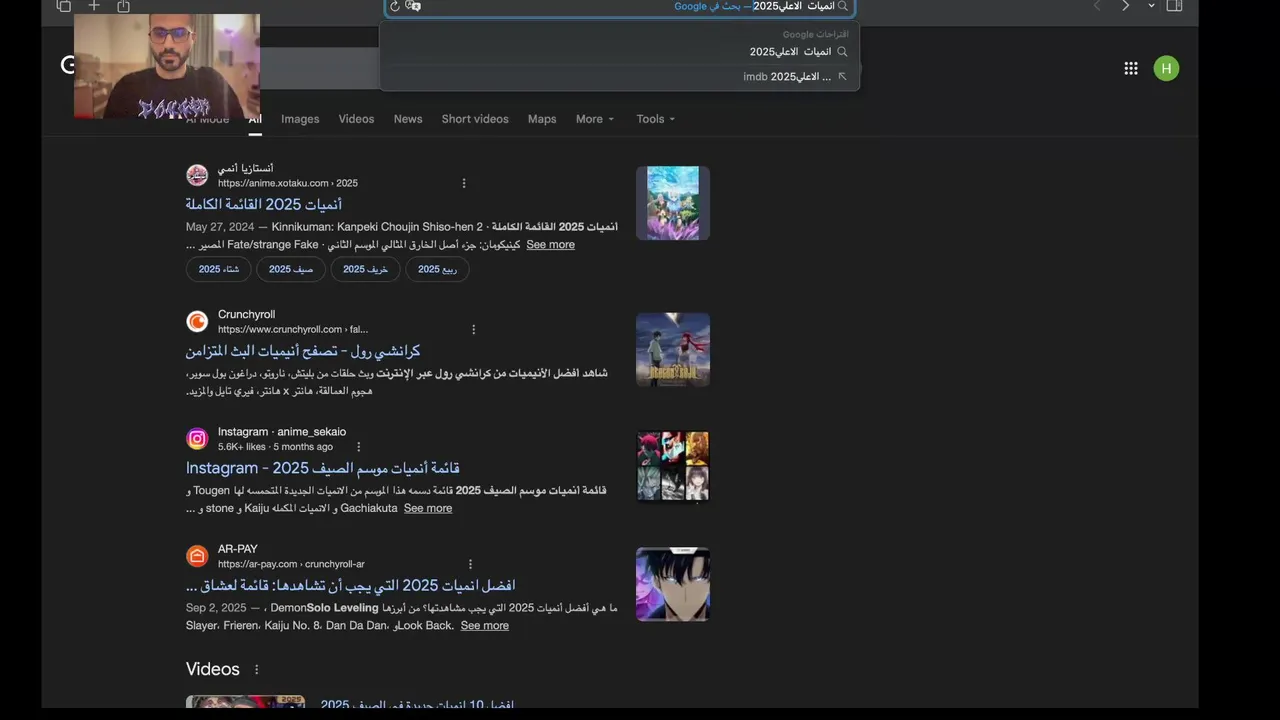The image size is (1280, 720).
Task: Open the Videos section options menu
Action: (x=256, y=670)
